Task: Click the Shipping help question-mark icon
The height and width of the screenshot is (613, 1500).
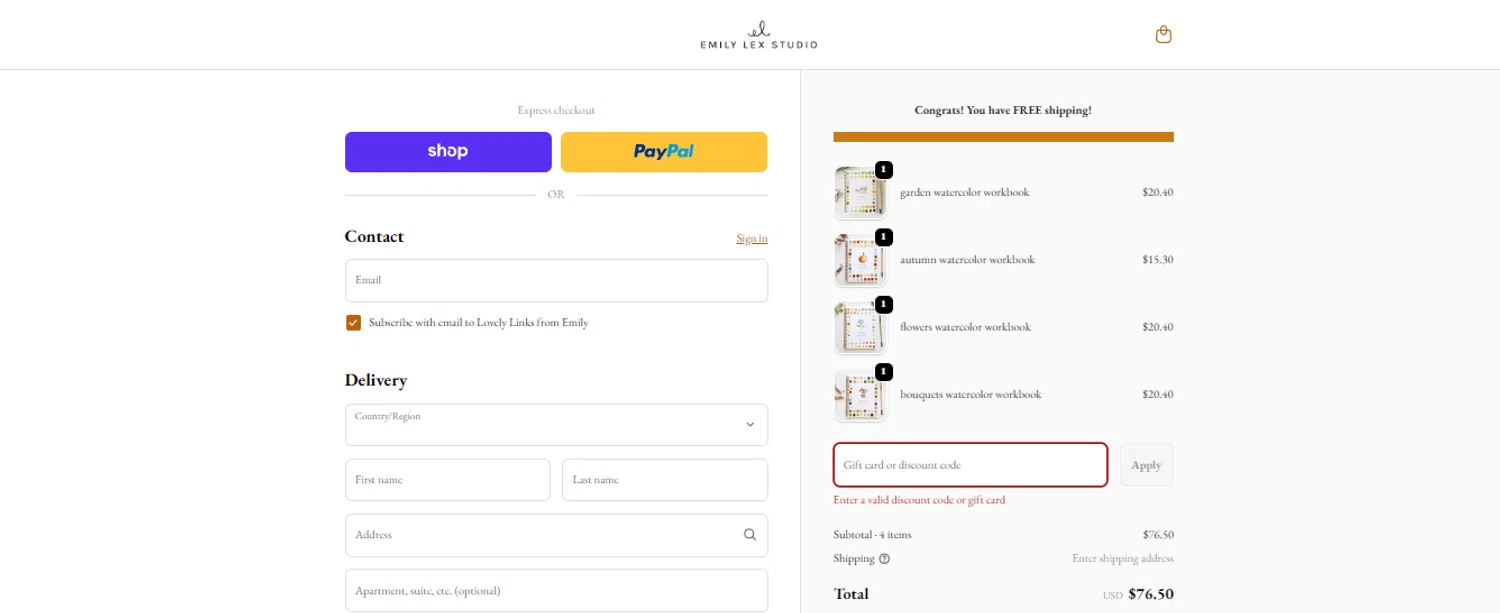Action: tap(884, 559)
